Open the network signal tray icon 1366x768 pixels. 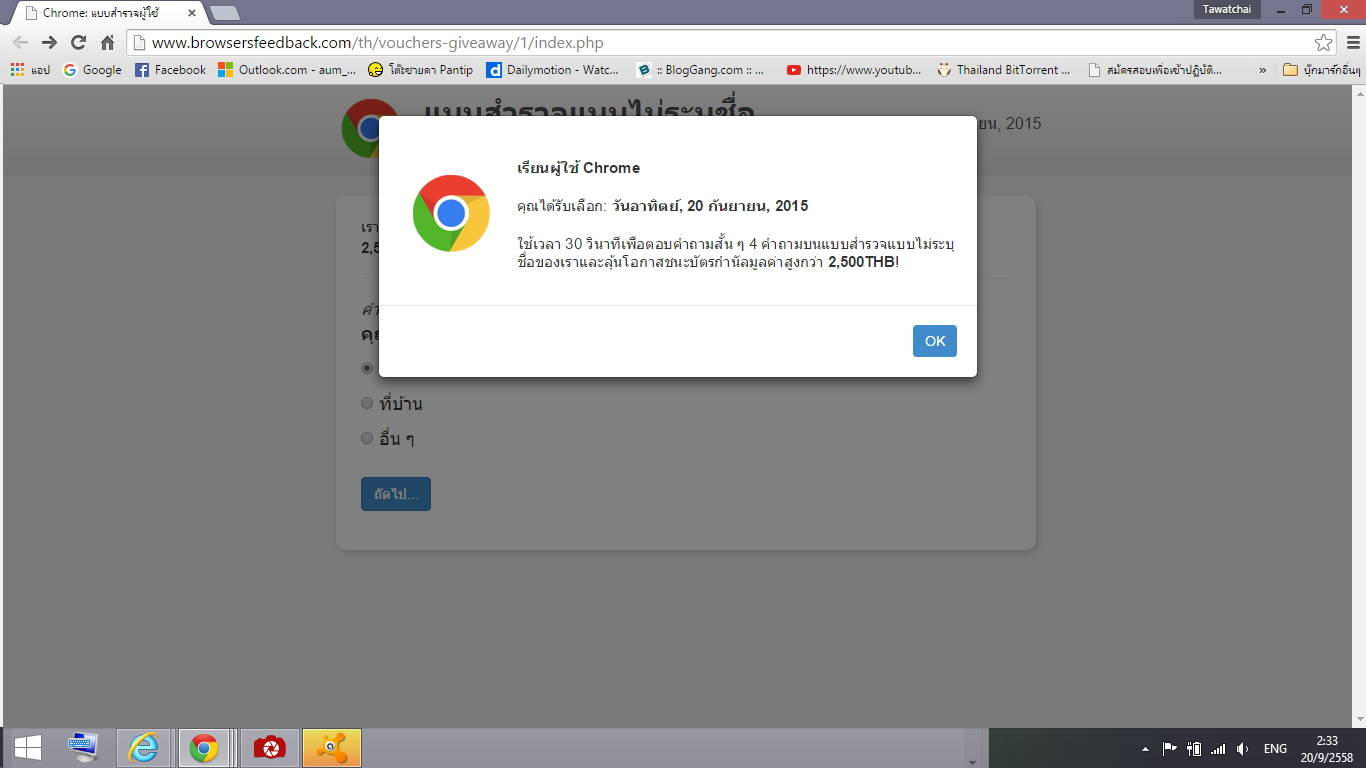[1218, 749]
